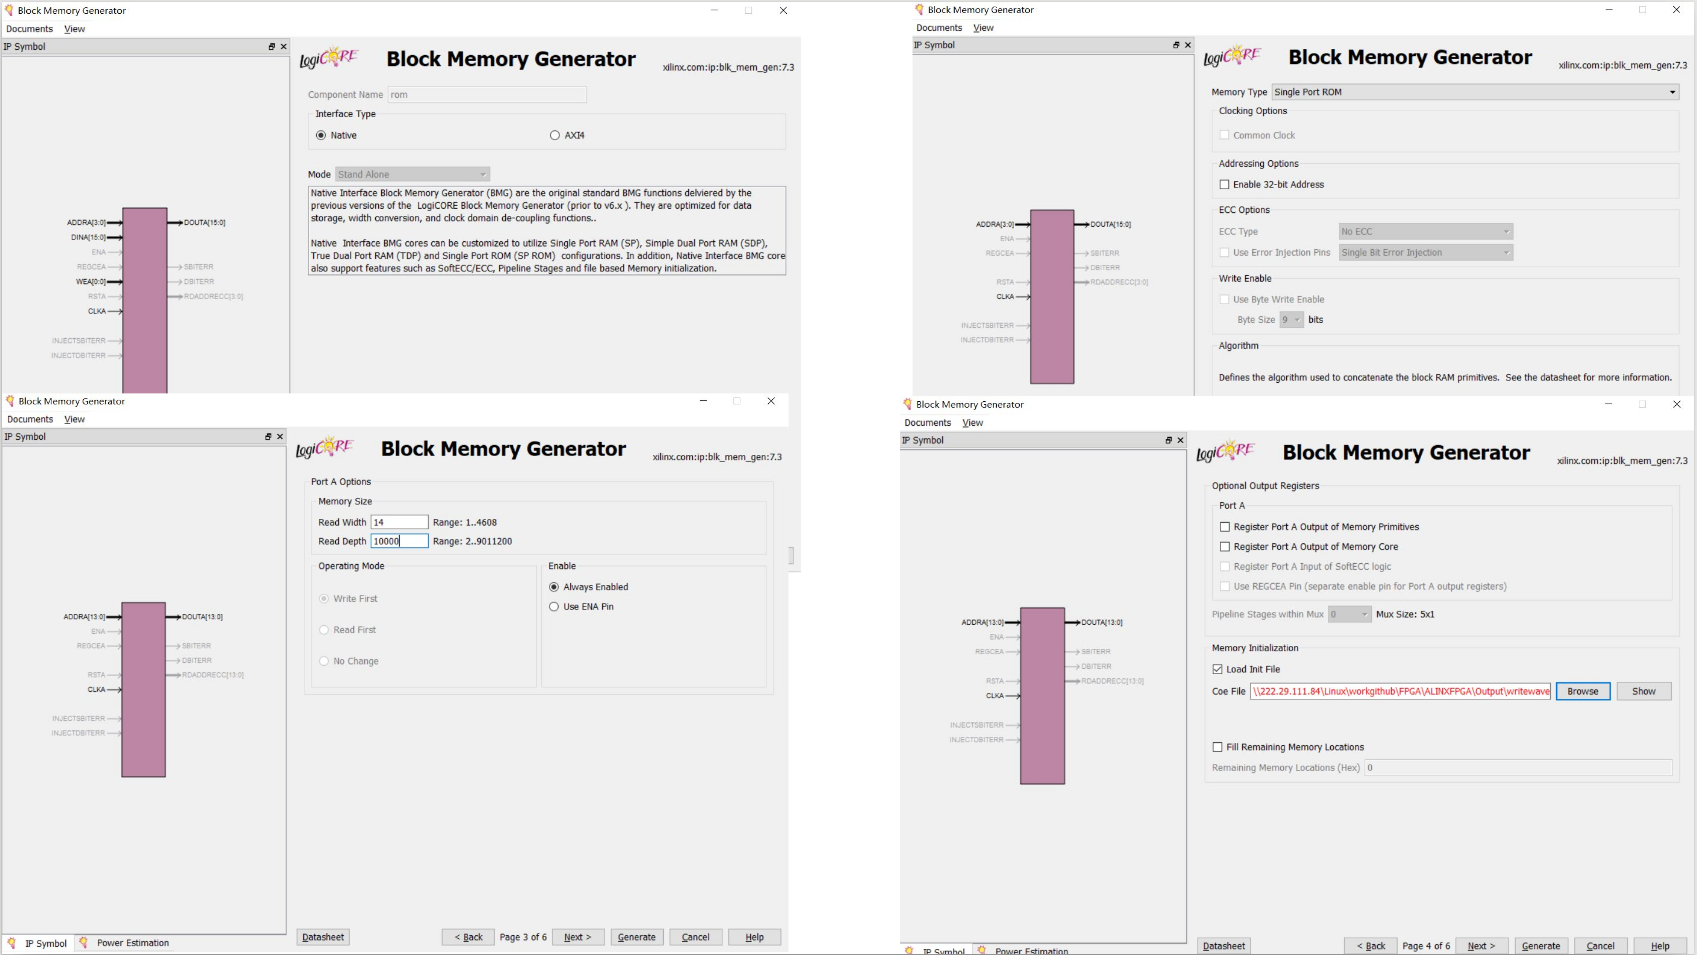
Task: Open View menu in Memory Type window
Action: pyautogui.click(x=984, y=28)
